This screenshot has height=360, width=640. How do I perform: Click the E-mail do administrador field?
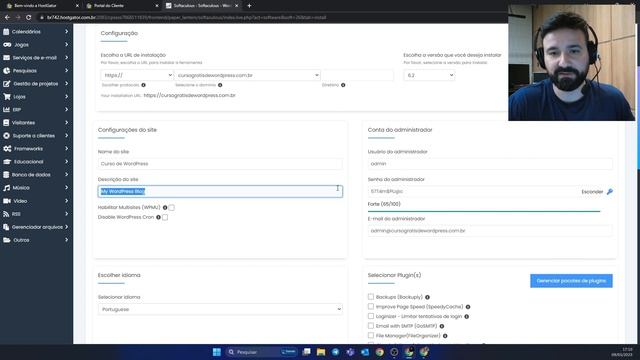tap(490, 231)
